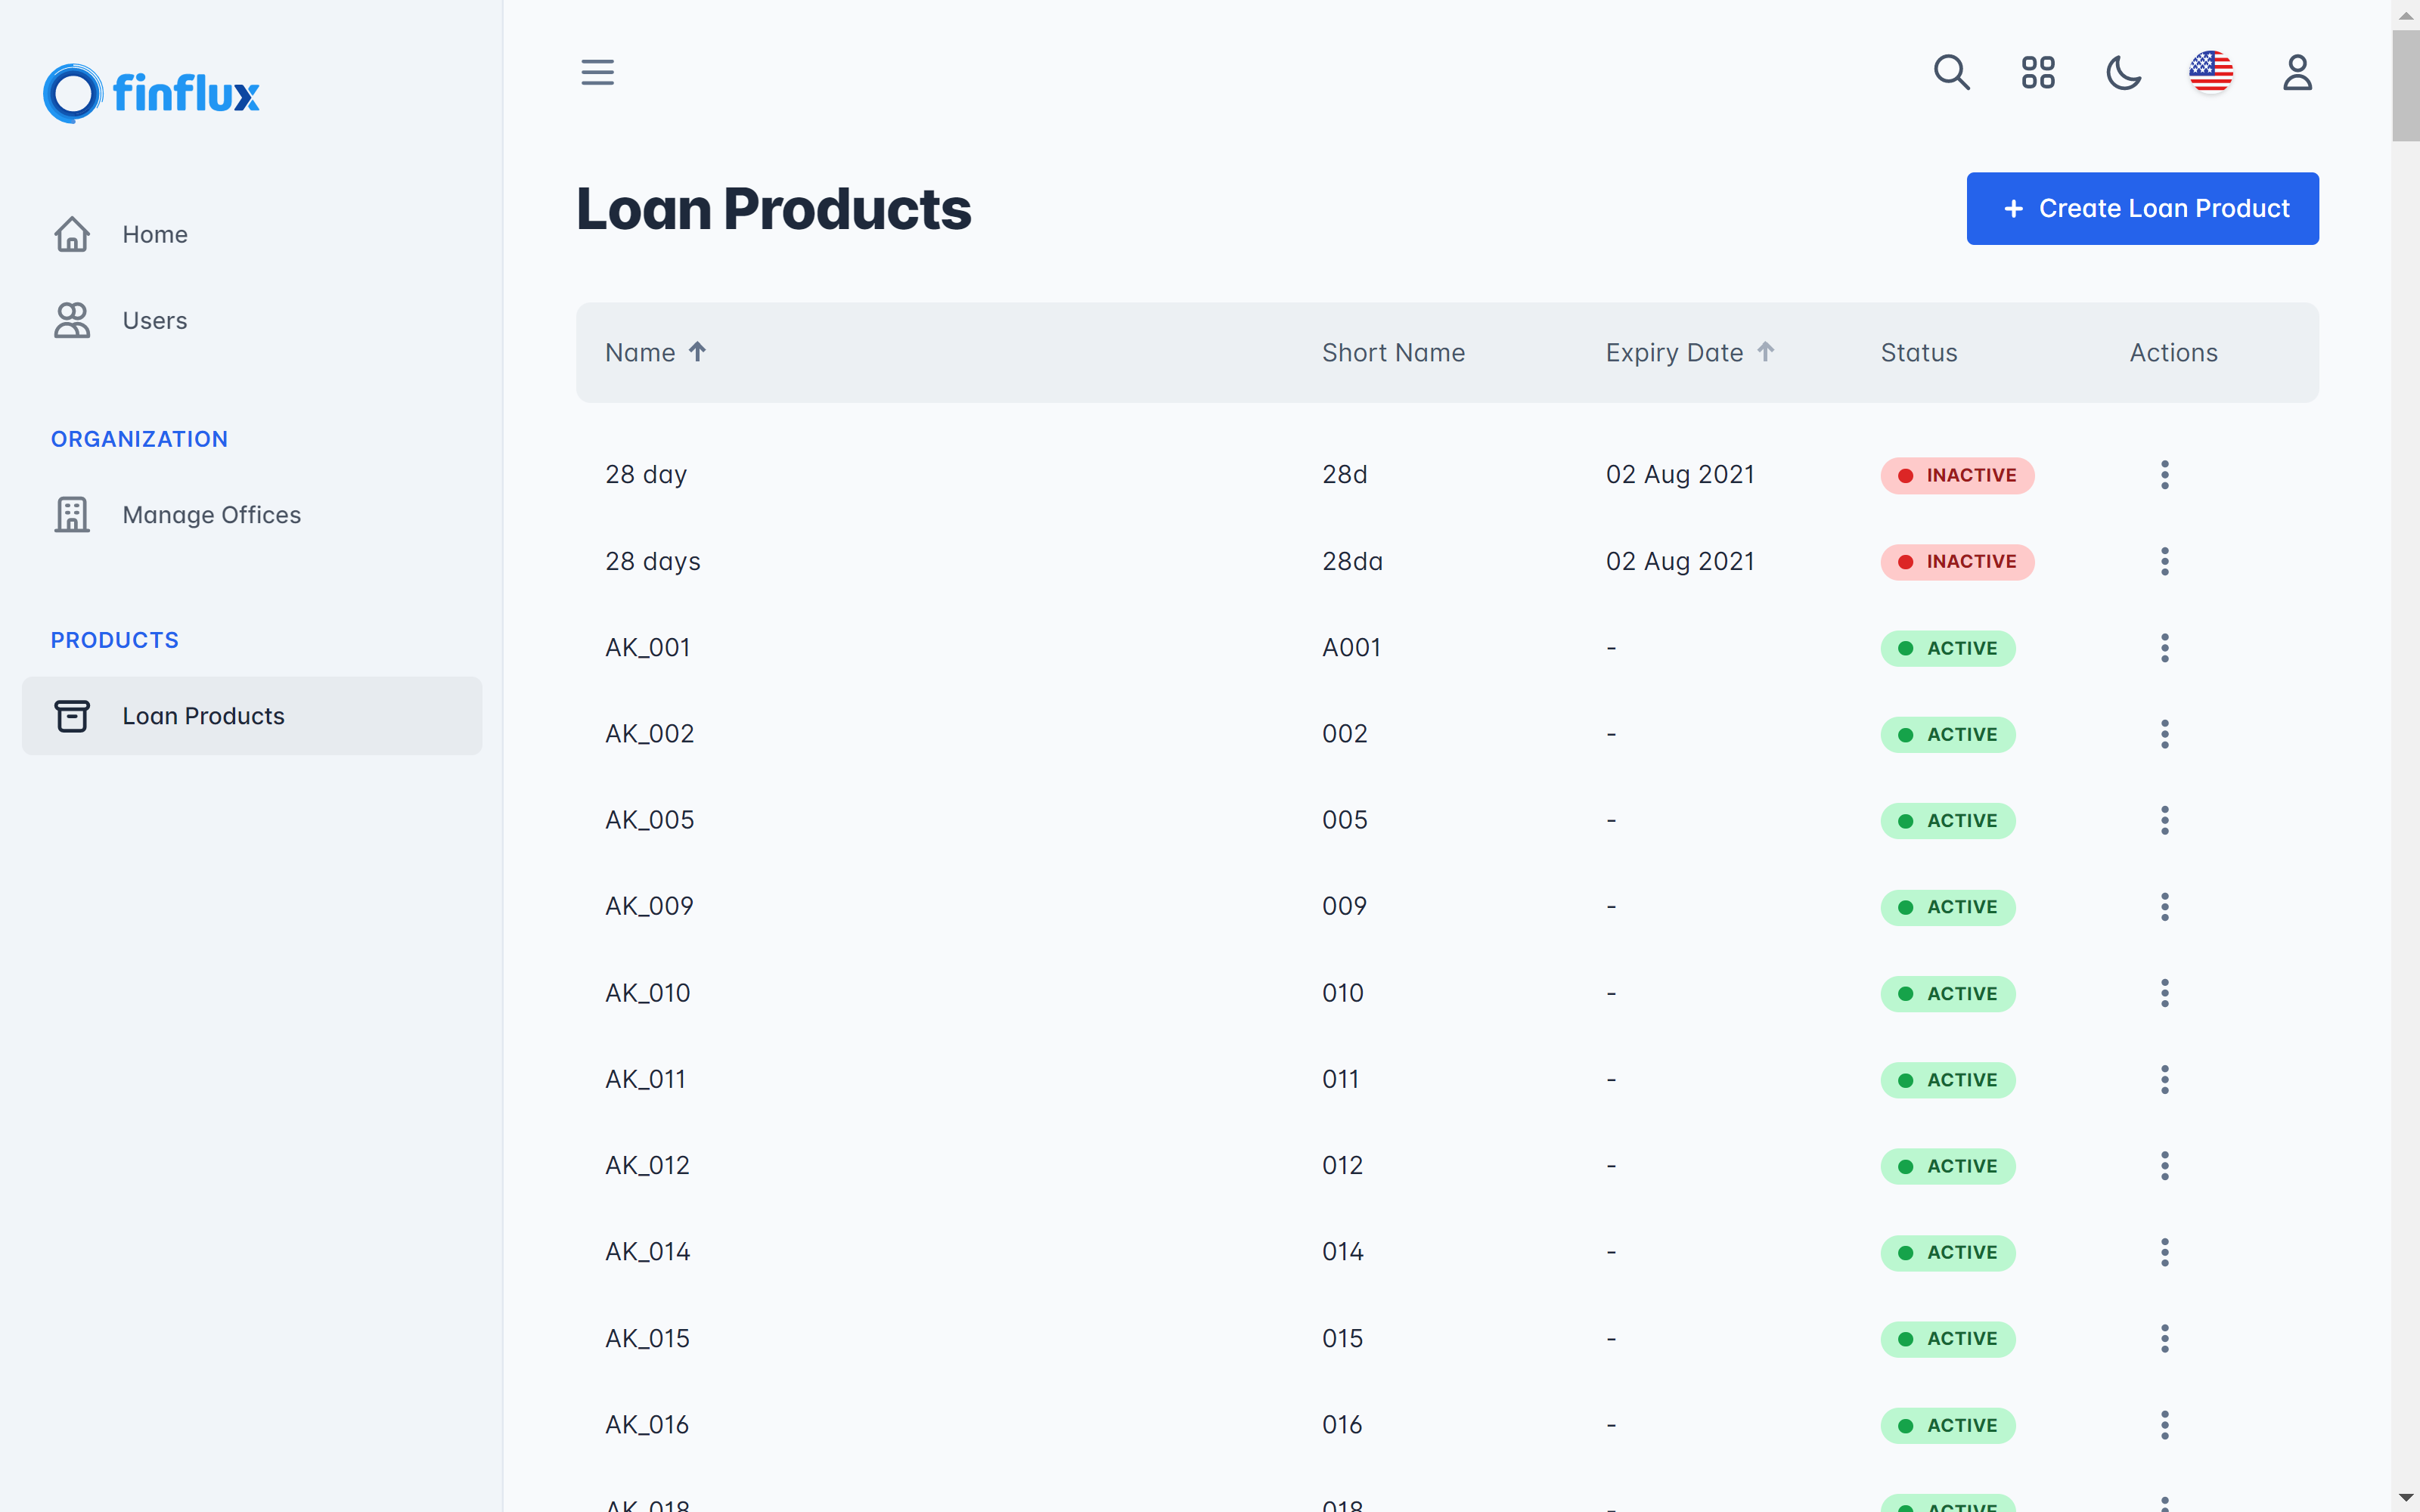Select the Manage Offices menu item

pyautogui.click(x=211, y=514)
